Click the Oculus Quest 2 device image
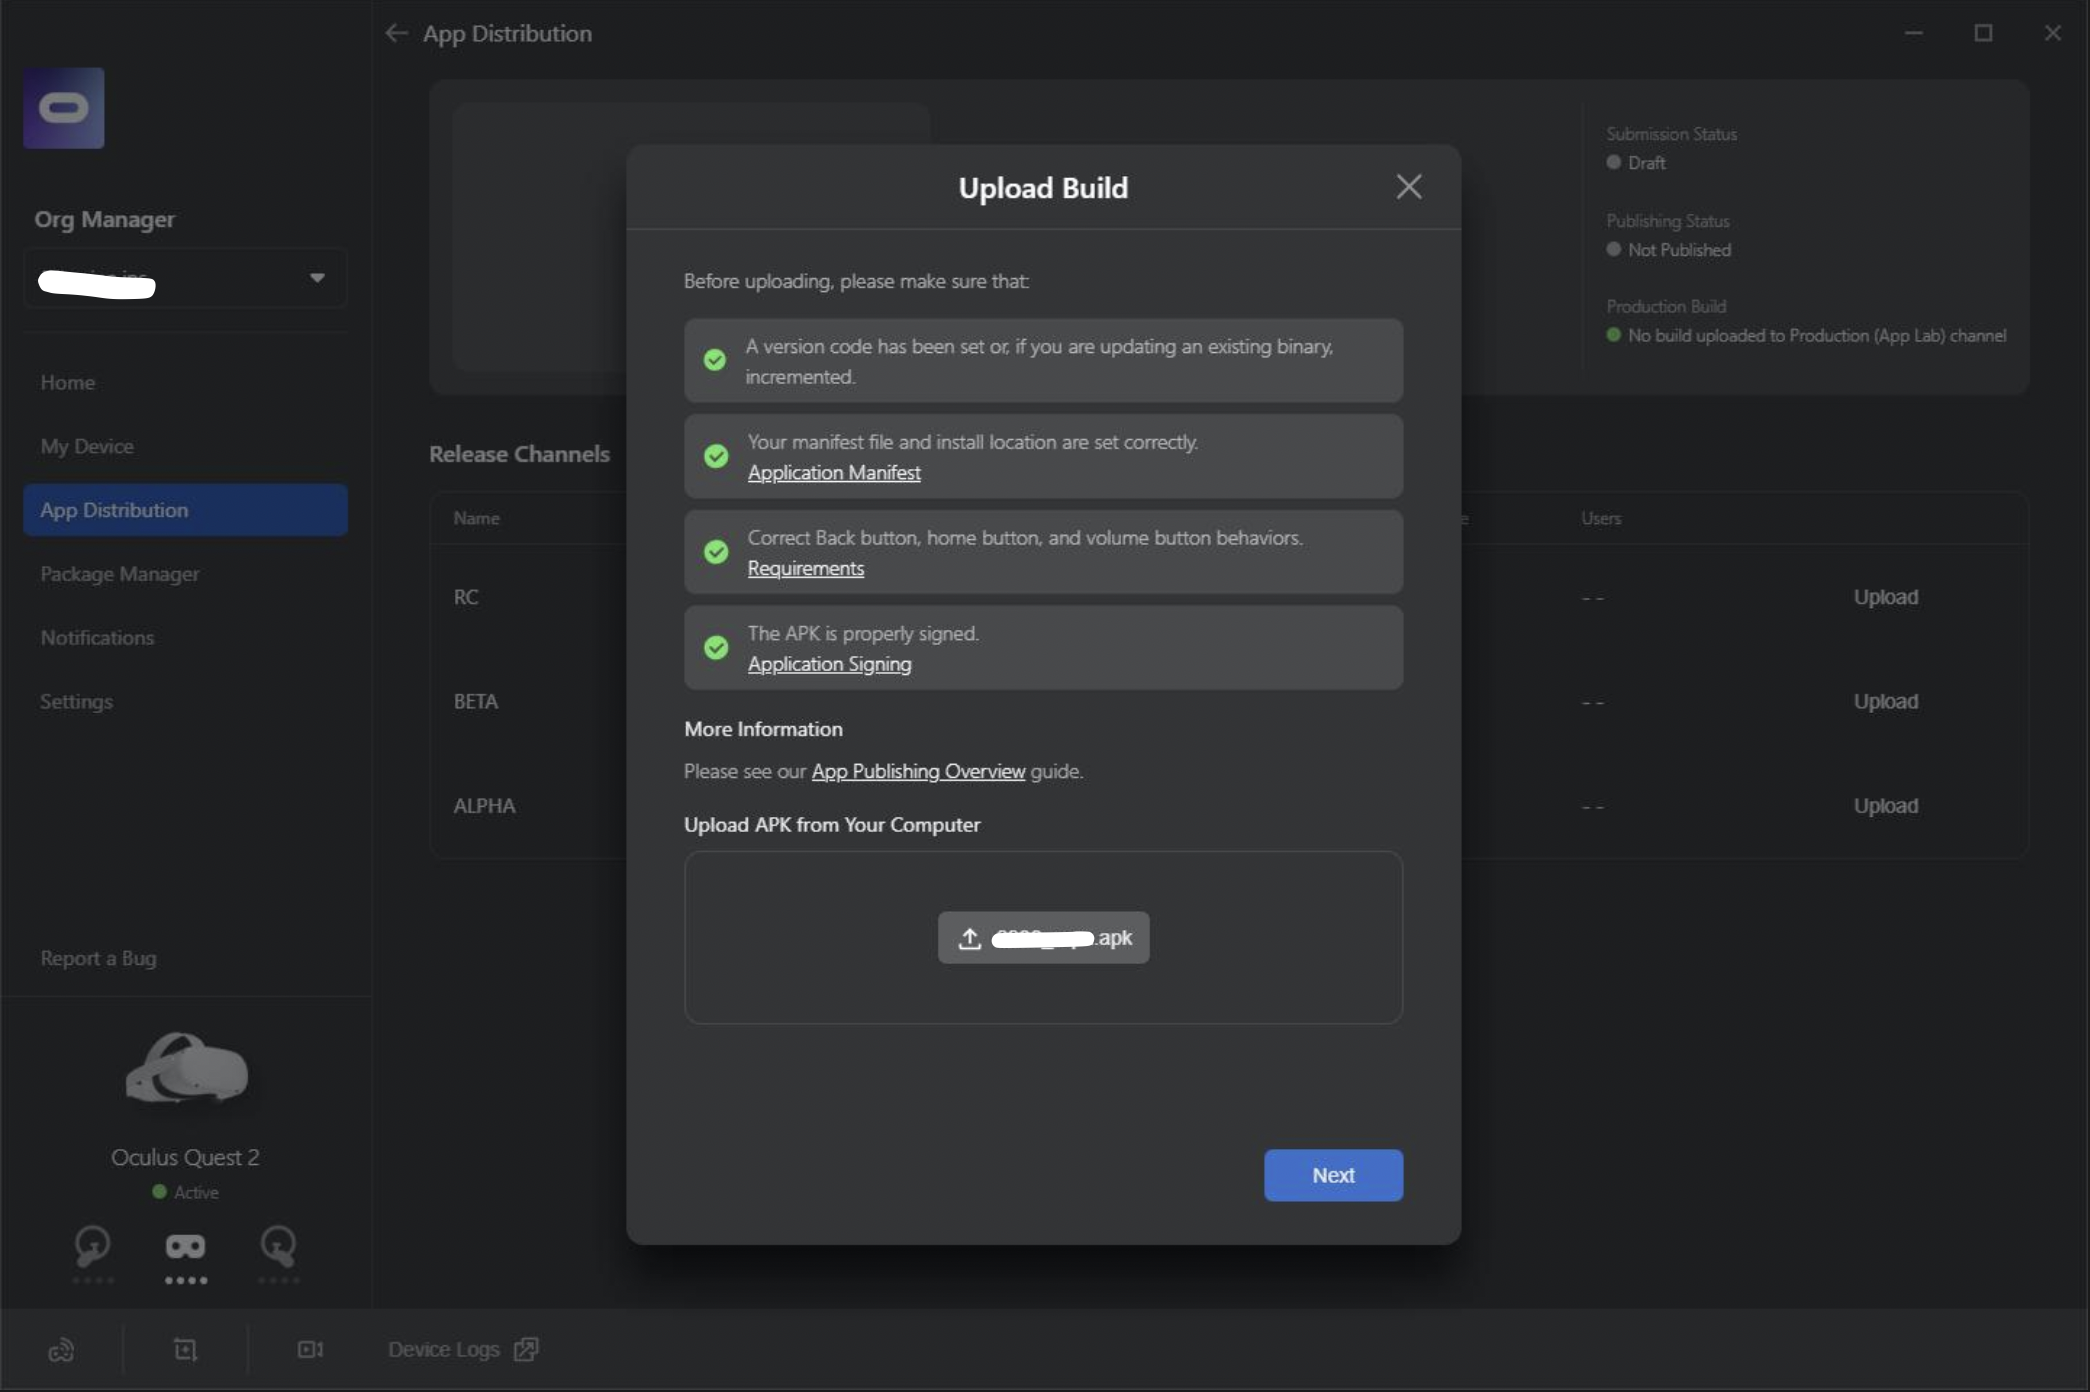This screenshot has height=1392, width=2090. [x=186, y=1068]
